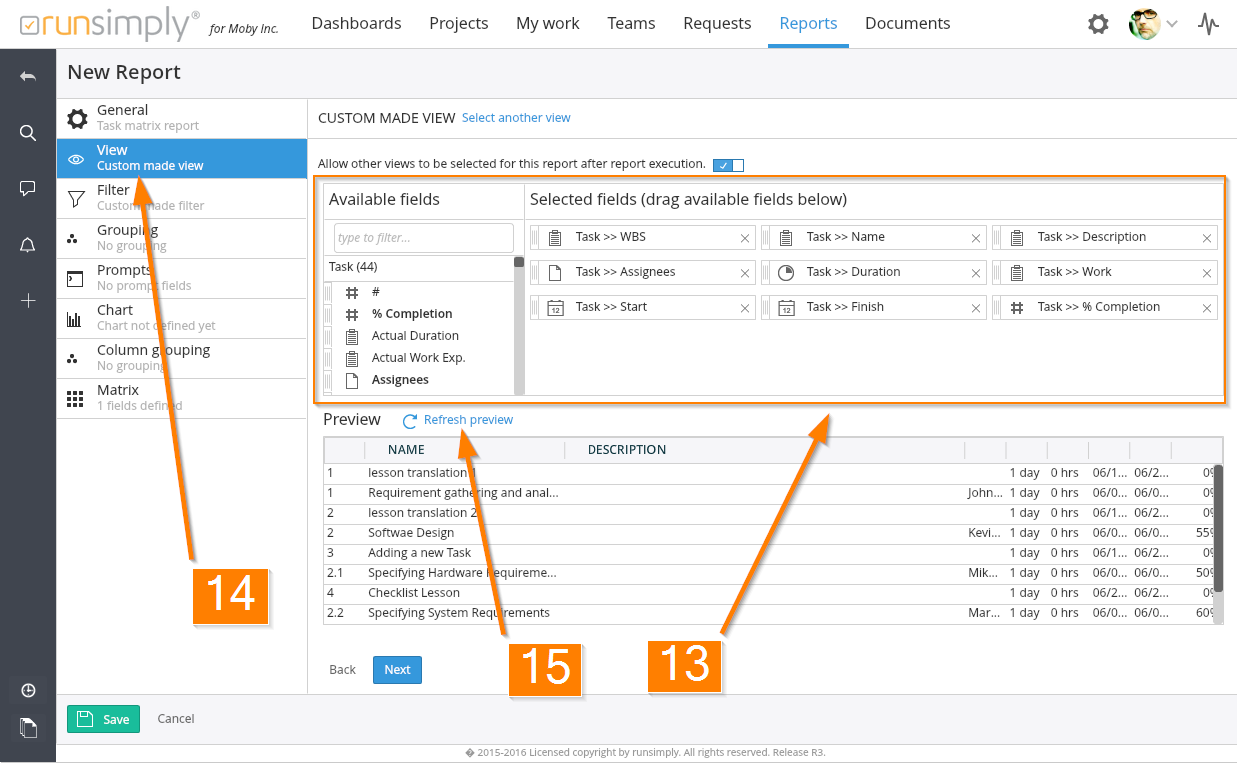This screenshot has width=1237, height=763.
Task: Open the user avatar dropdown
Action: click(1153, 24)
